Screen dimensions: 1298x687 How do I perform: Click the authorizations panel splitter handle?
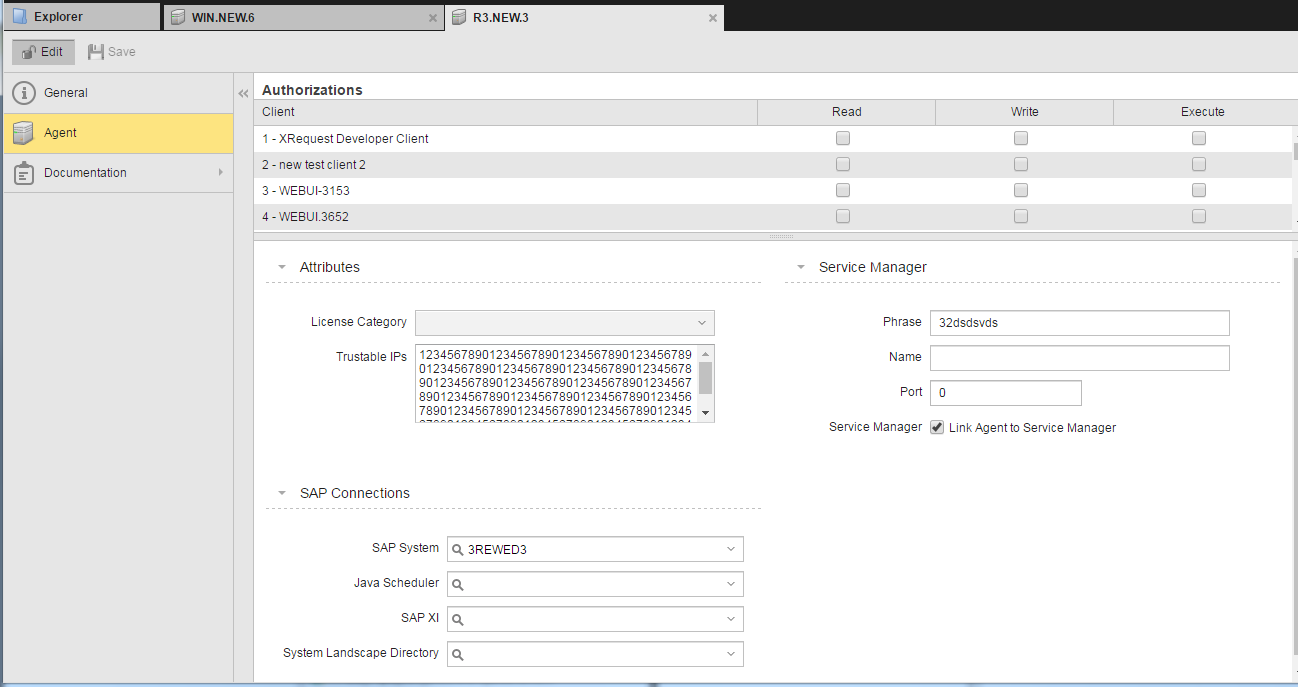(781, 236)
